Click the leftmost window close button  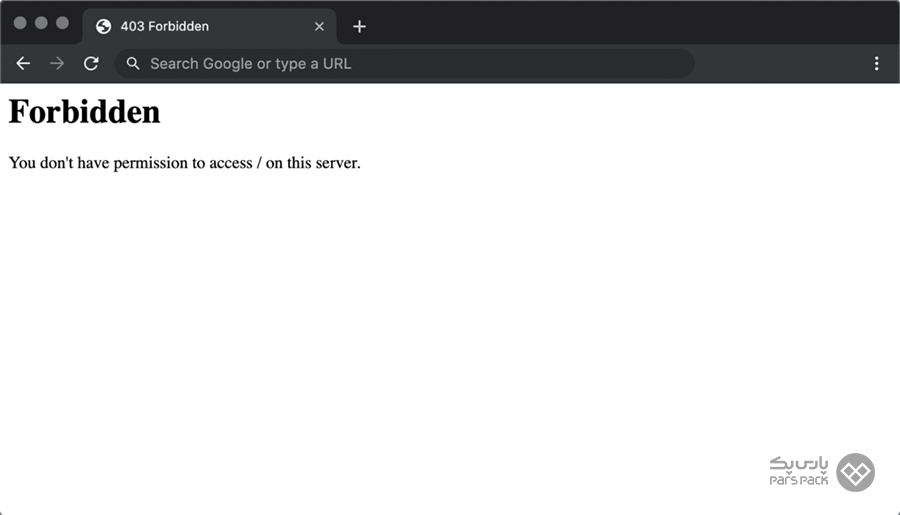20,23
